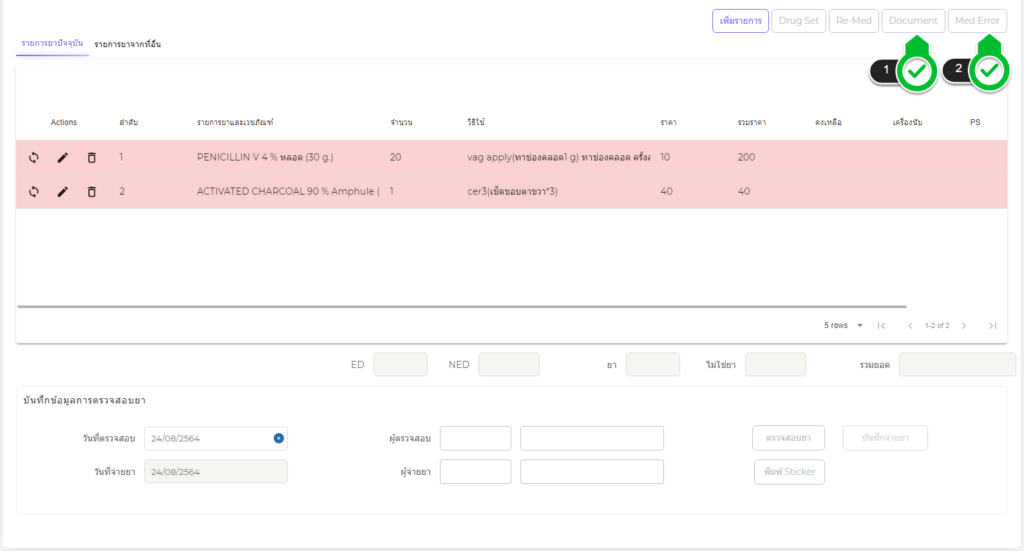Jump to first page of table
Viewport: 1024px width, 551px height.
tap(881, 326)
